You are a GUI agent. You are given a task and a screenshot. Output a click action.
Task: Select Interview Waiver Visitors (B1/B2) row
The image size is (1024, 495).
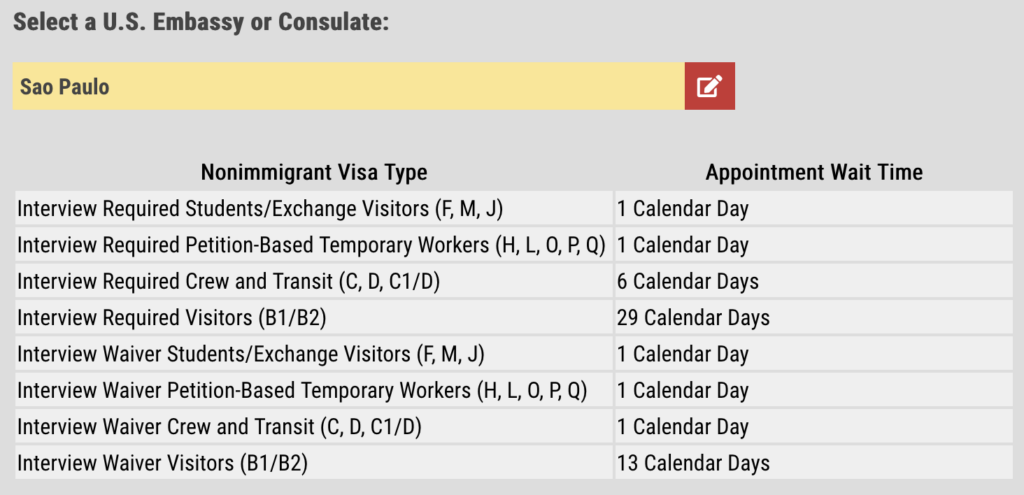(x=514, y=463)
